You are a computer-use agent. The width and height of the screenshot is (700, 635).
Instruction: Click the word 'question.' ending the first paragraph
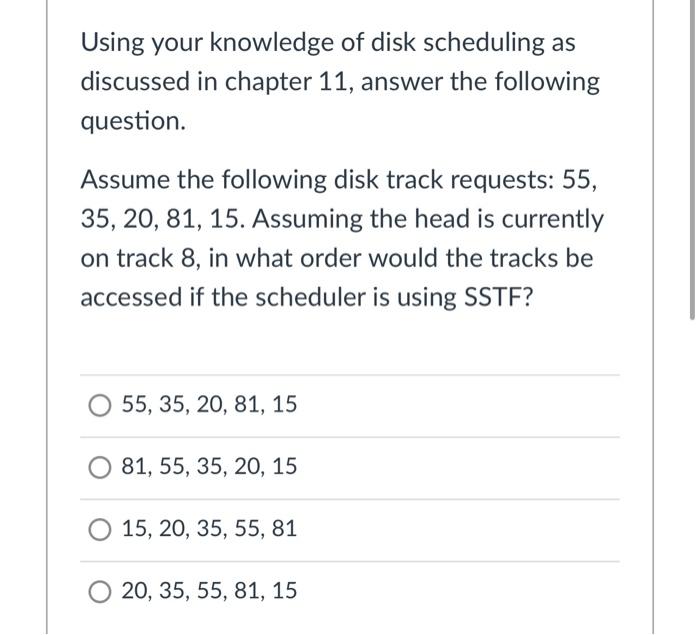click(133, 122)
